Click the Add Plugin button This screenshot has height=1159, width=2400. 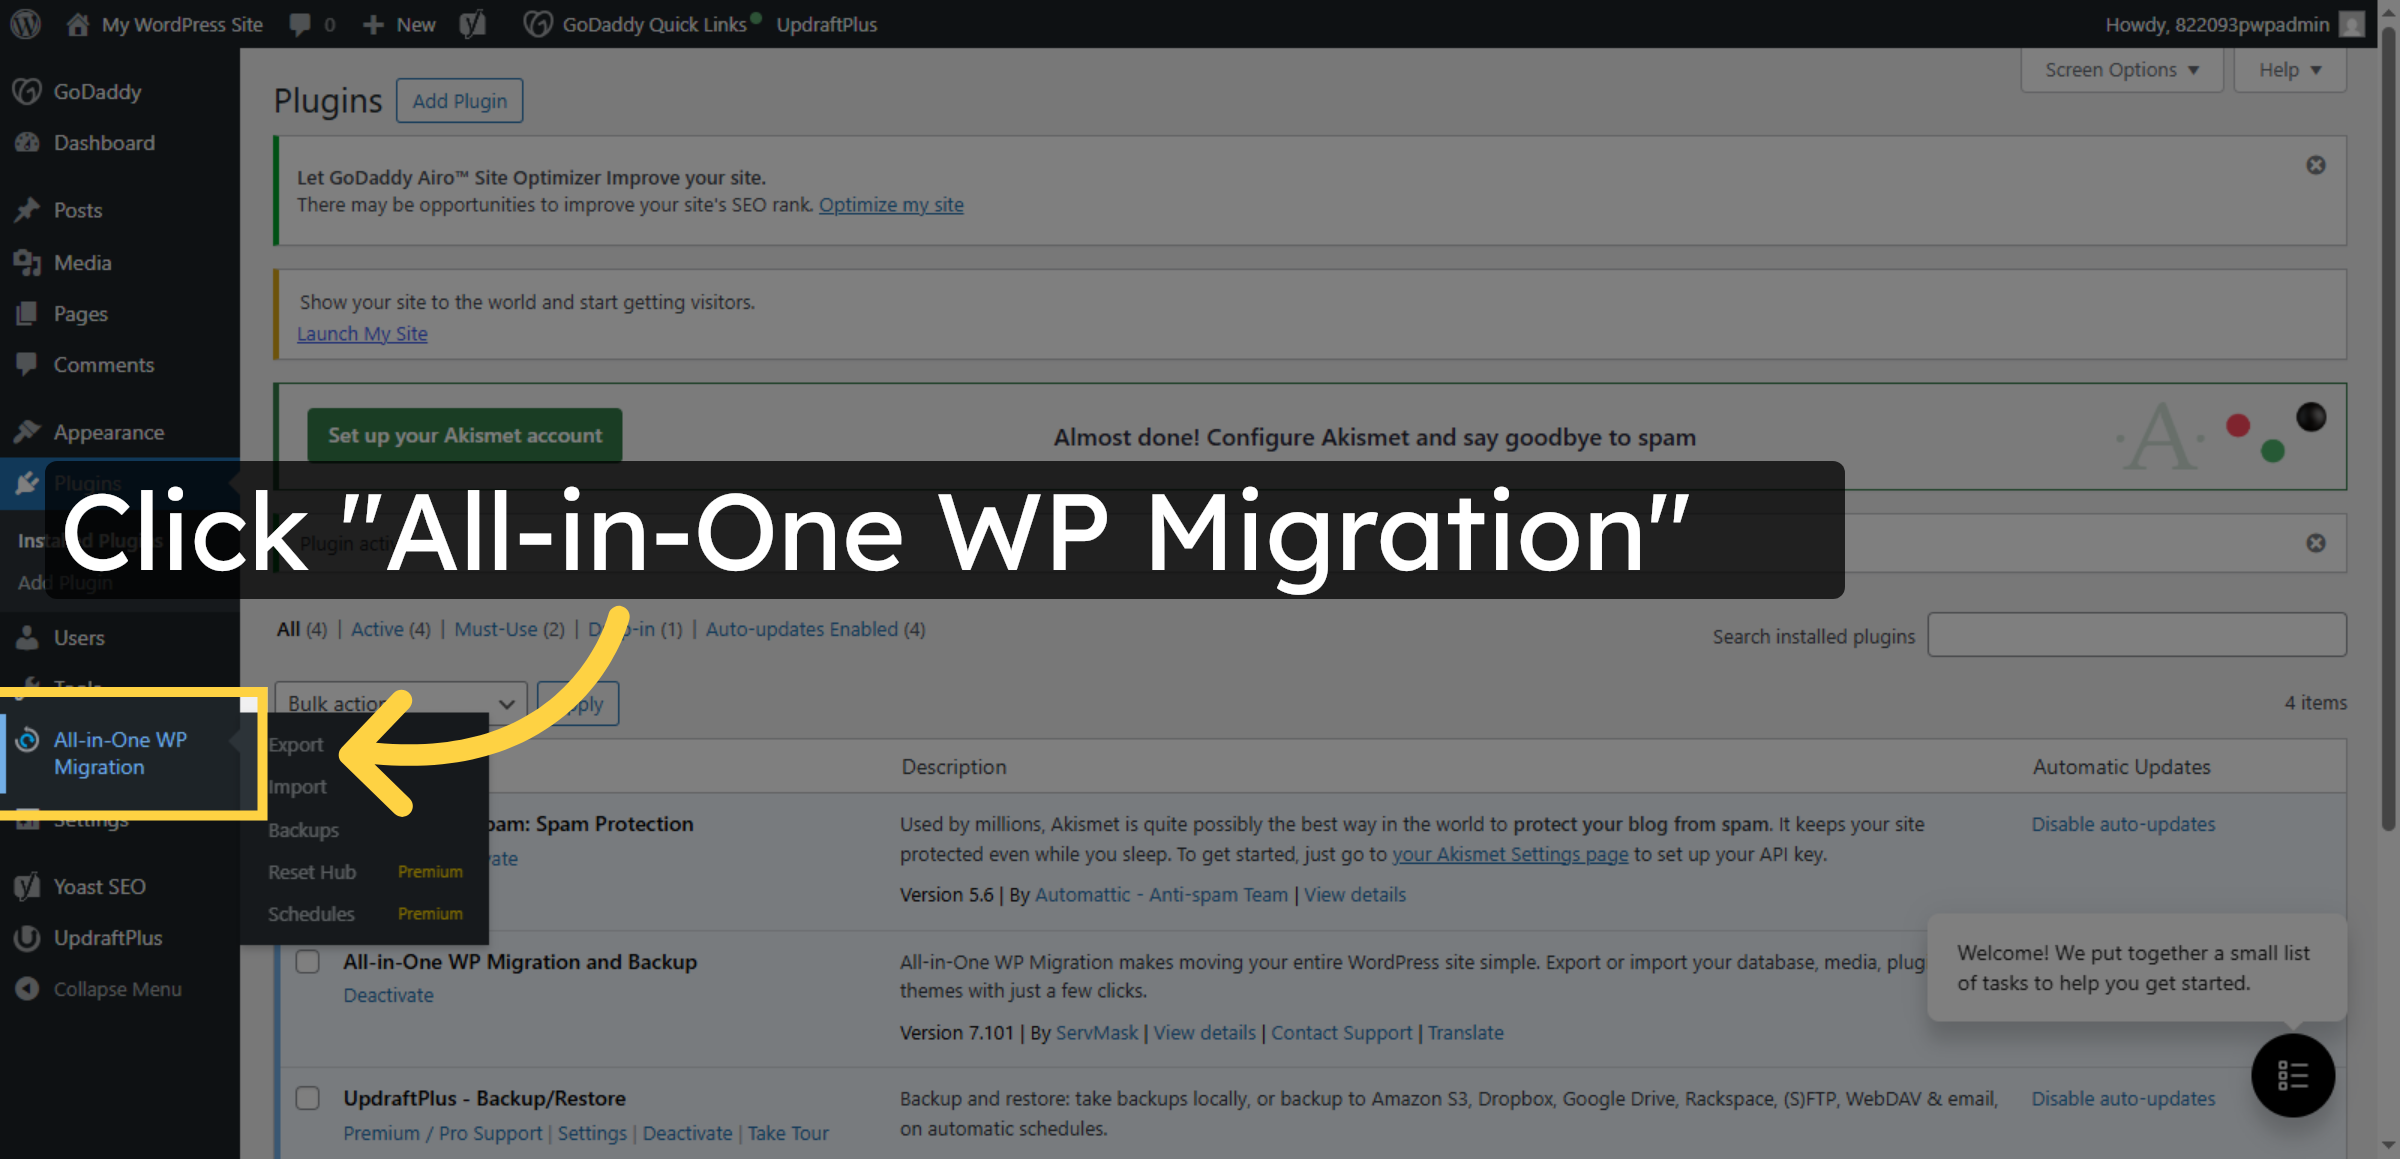coord(459,100)
